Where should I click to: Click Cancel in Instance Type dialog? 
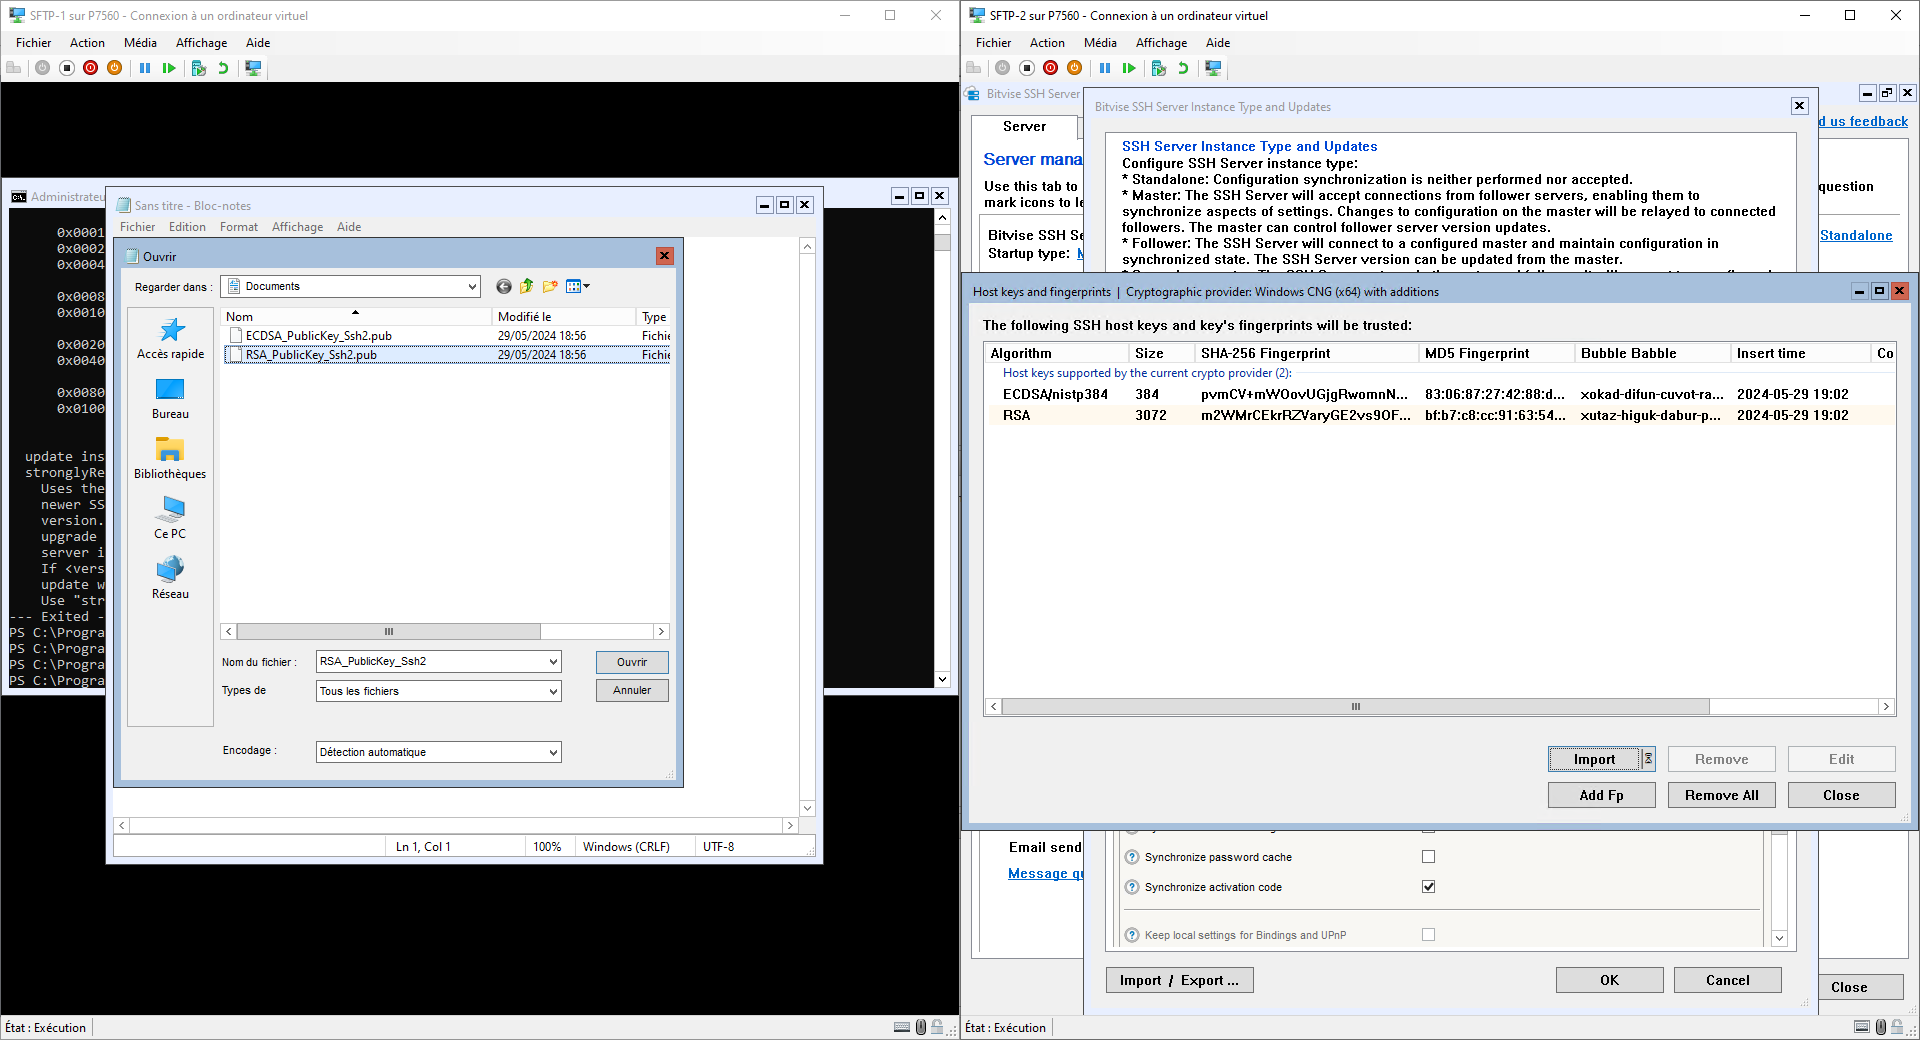tap(1727, 981)
